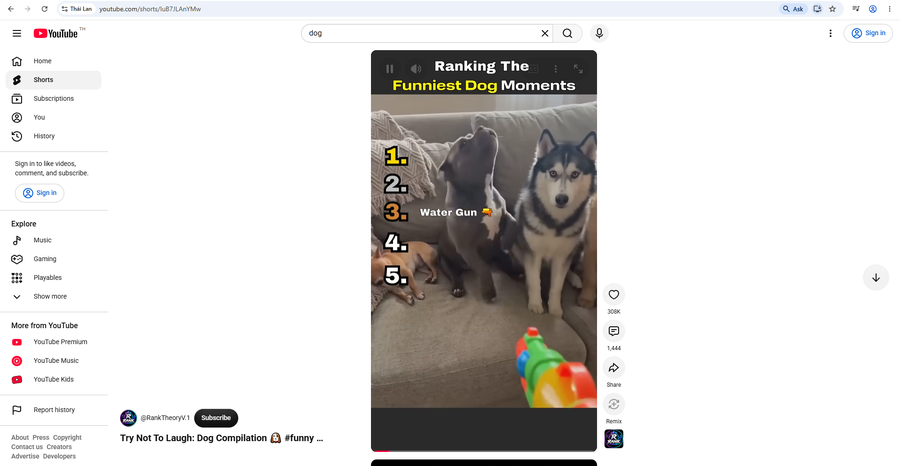Install the app via address bar icon
This screenshot has height=466, width=900.
pyautogui.click(x=817, y=9)
